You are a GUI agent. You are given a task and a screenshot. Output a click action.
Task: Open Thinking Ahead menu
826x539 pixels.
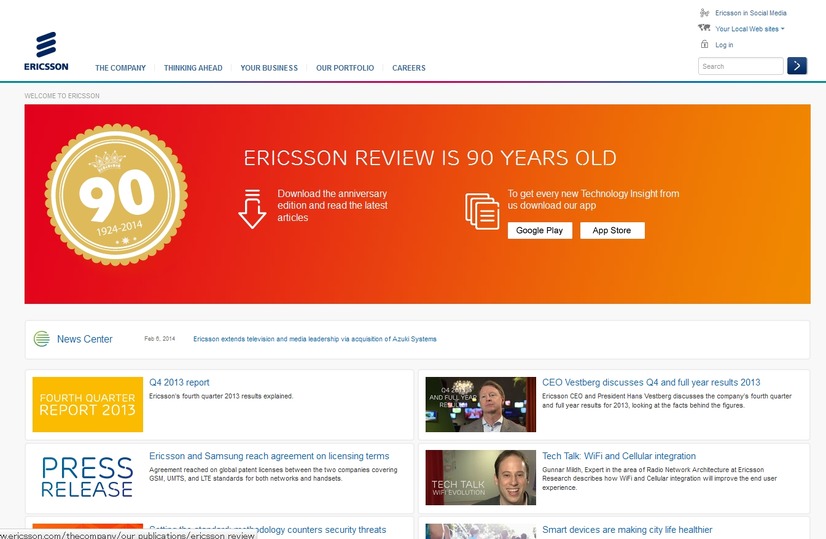[x=193, y=68]
